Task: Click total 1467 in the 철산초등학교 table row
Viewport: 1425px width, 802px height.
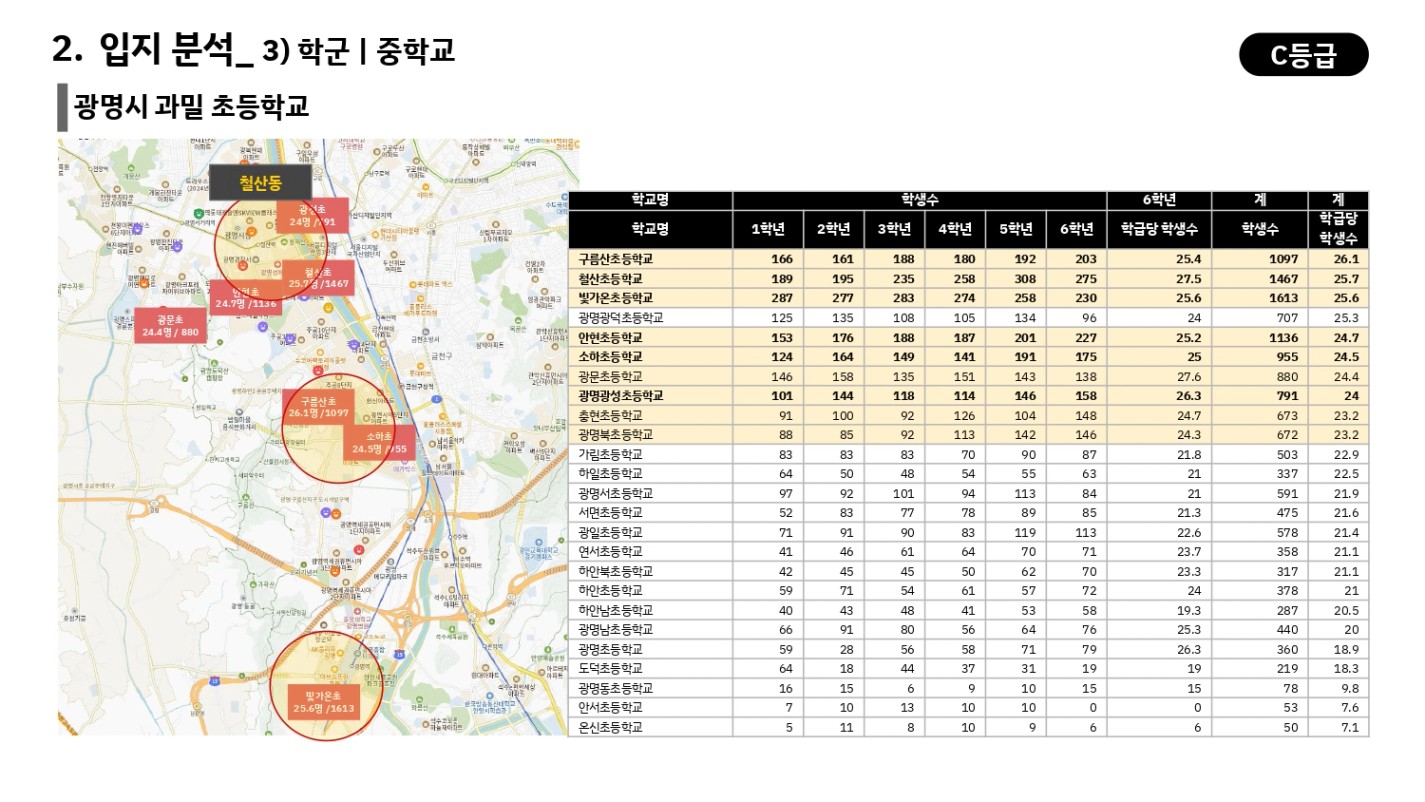Action: [x=1282, y=279]
